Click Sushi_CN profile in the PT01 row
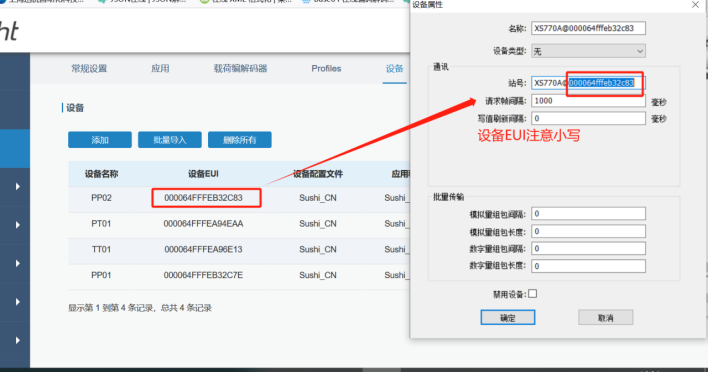The height and width of the screenshot is (372, 708). [317, 223]
